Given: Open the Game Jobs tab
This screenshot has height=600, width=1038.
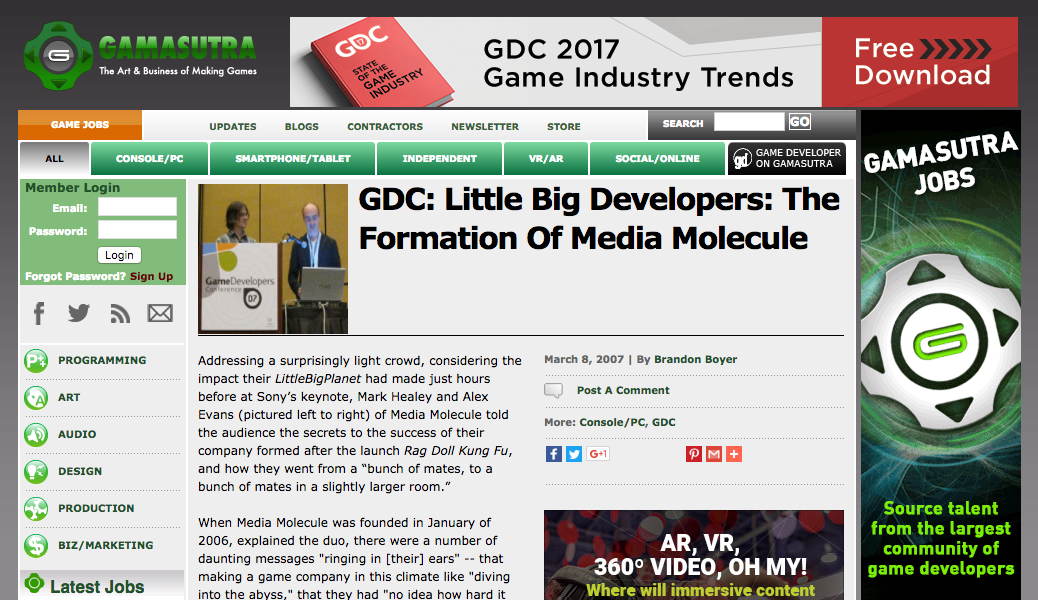Looking at the screenshot, I should 80,125.
